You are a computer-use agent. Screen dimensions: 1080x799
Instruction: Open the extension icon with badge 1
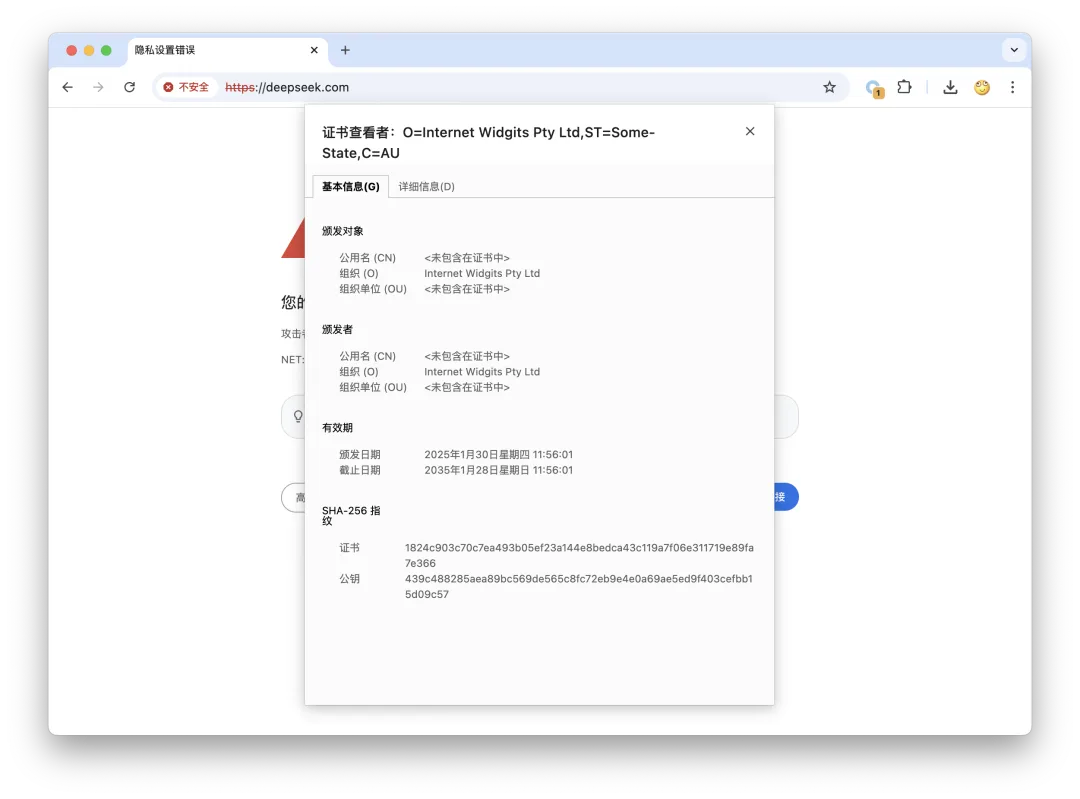pos(874,88)
